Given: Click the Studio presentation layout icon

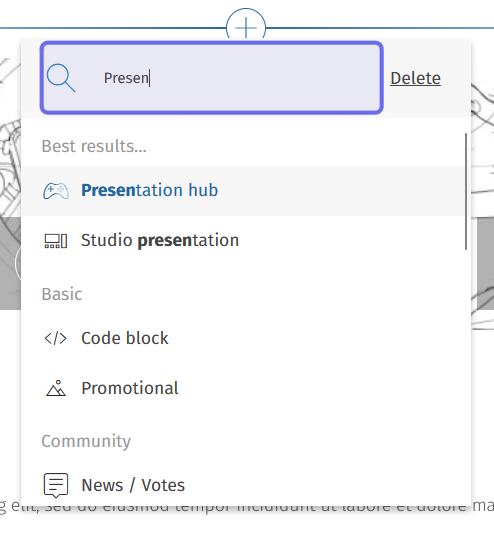Looking at the screenshot, I should pos(56,241).
